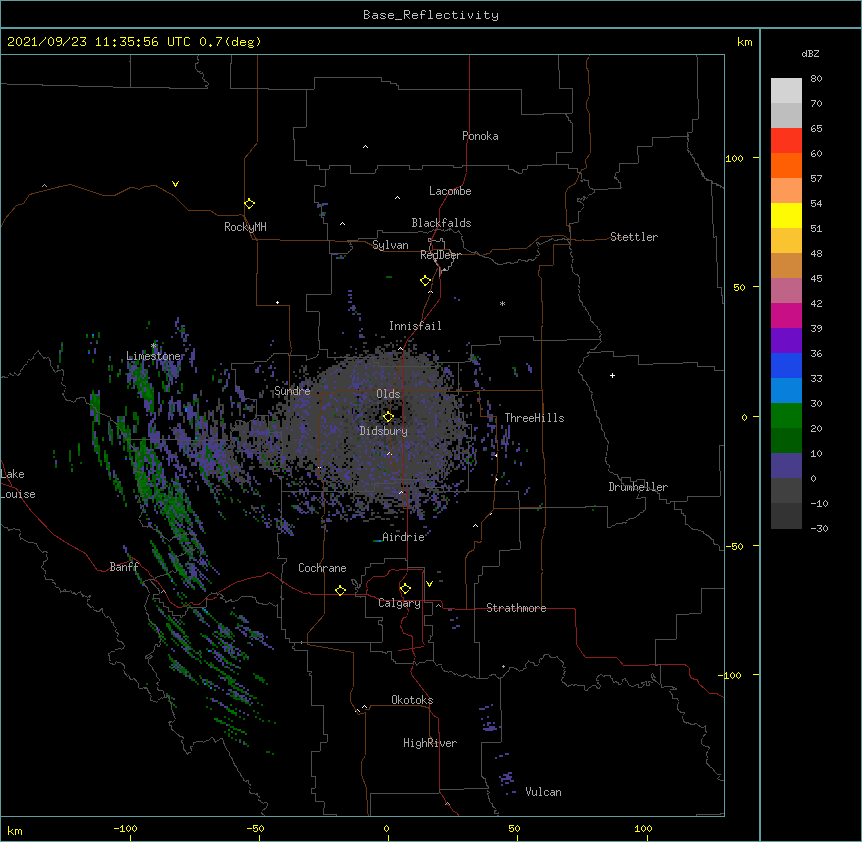Select the yellow diamond marker above Calgary label
This screenshot has width=862, height=842.
click(x=405, y=589)
